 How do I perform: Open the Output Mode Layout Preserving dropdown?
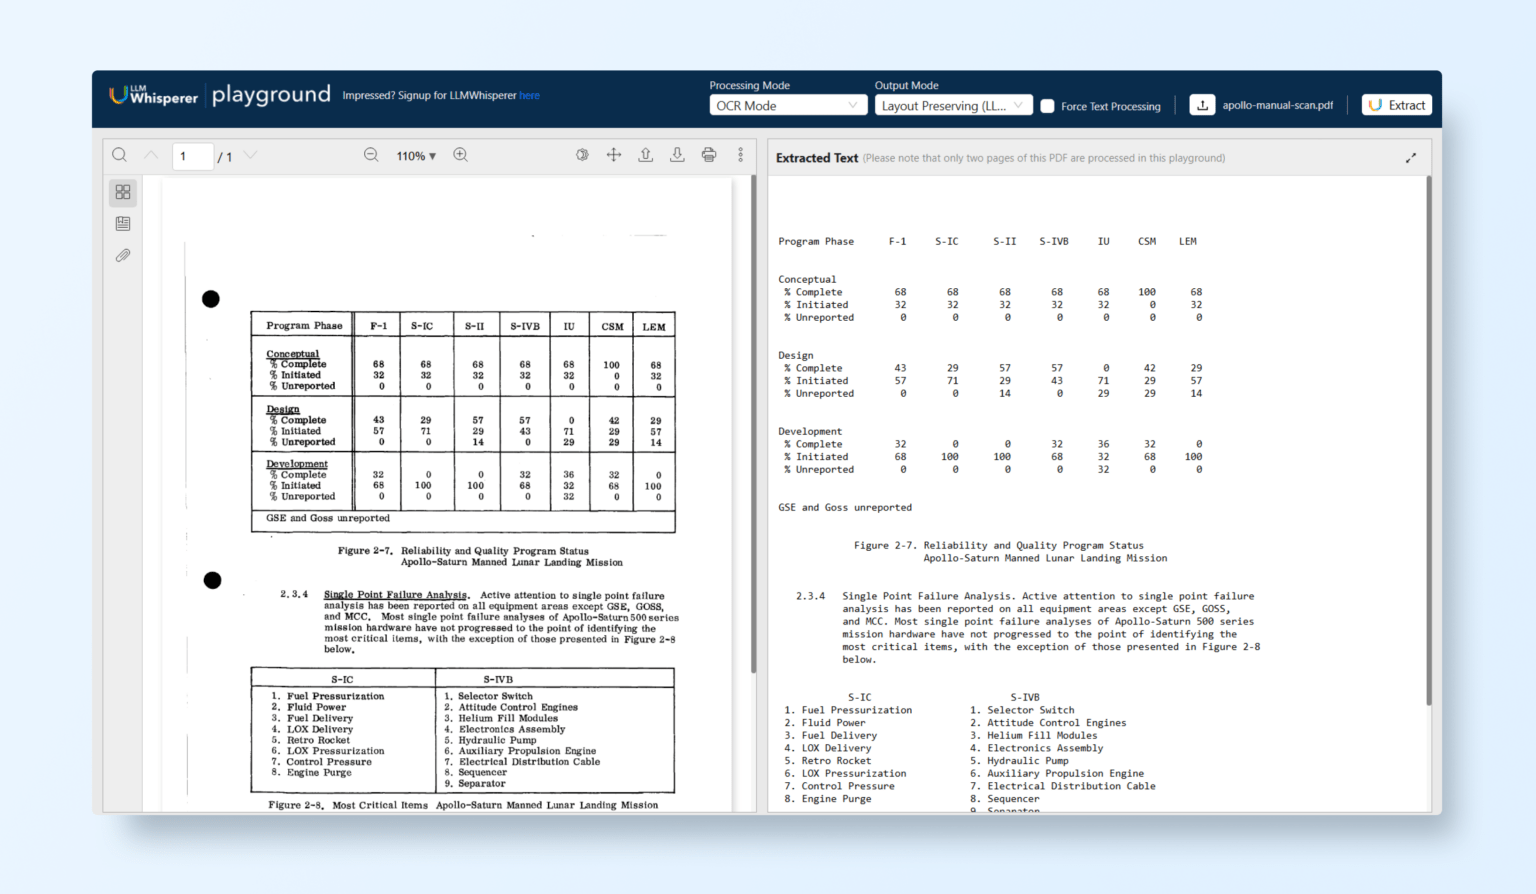click(x=952, y=105)
